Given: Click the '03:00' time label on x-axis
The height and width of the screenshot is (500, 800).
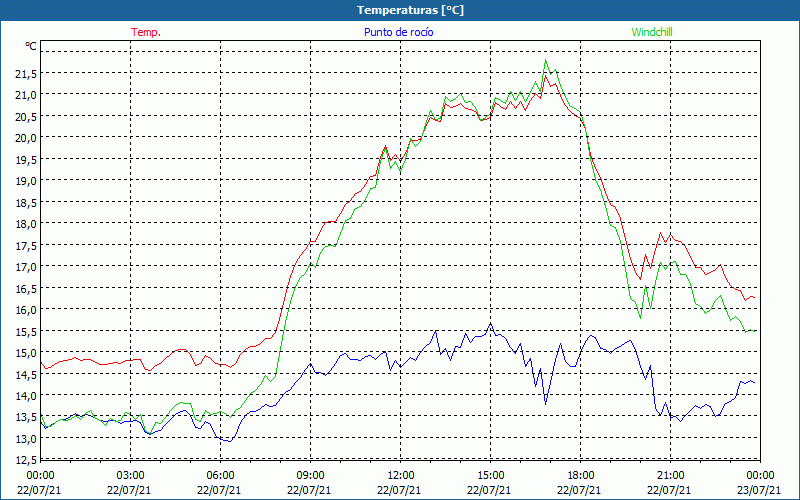Looking at the screenshot, I should point(130,476).
